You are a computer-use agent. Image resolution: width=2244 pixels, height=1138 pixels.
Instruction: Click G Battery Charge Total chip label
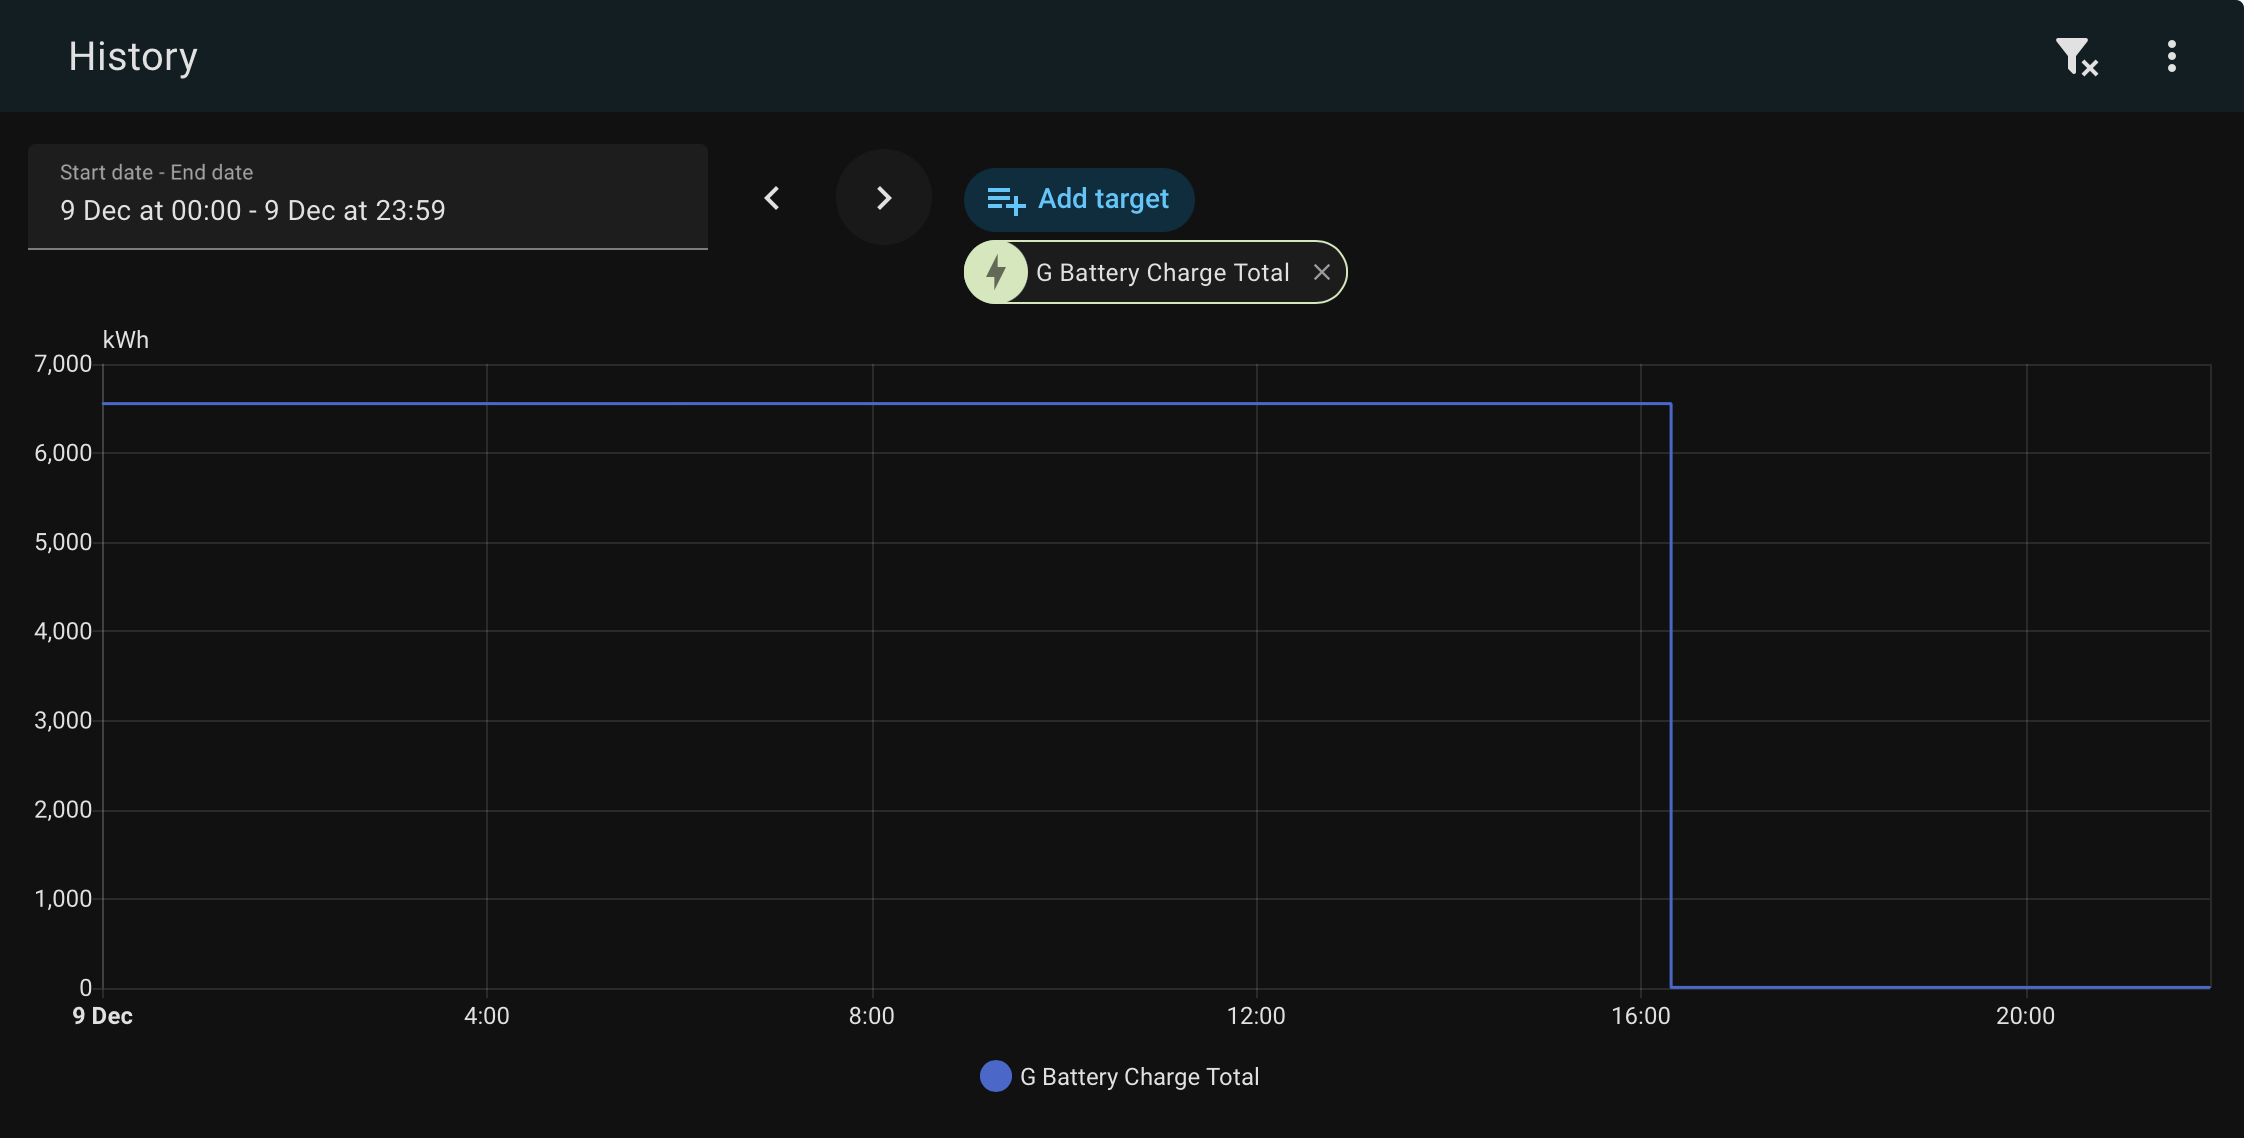click(1163, 272)
